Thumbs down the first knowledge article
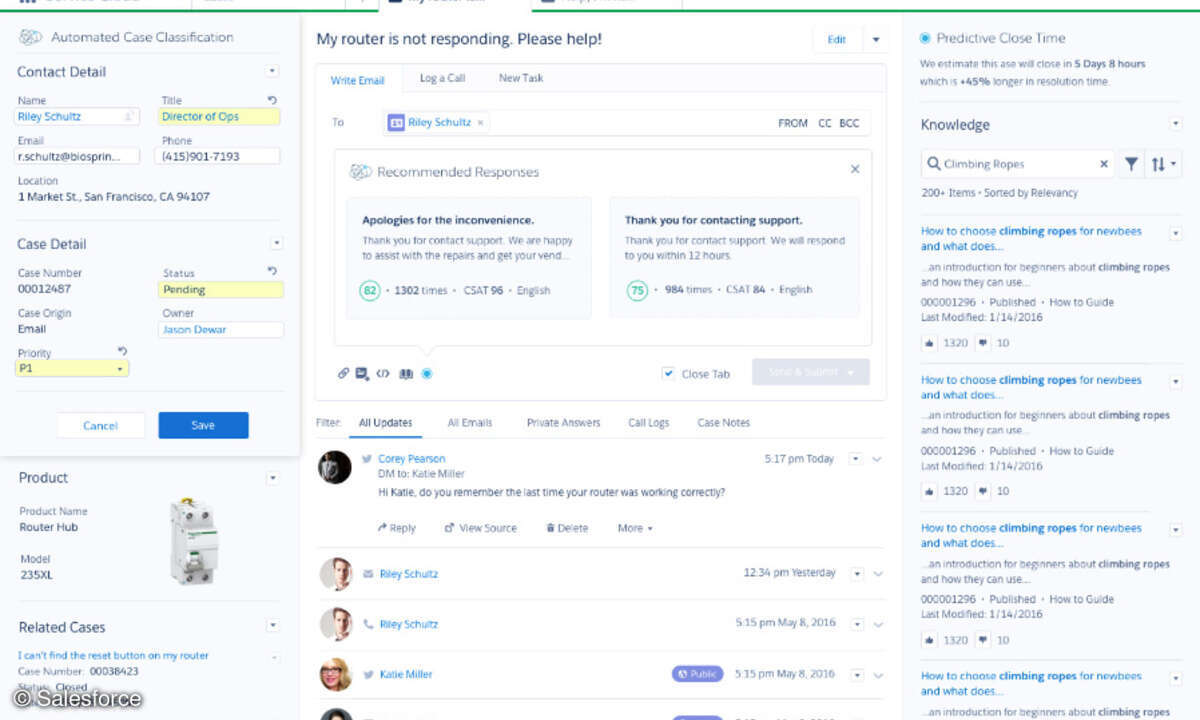This screenshot has width=1200, height=720. [x=982, y=342]
